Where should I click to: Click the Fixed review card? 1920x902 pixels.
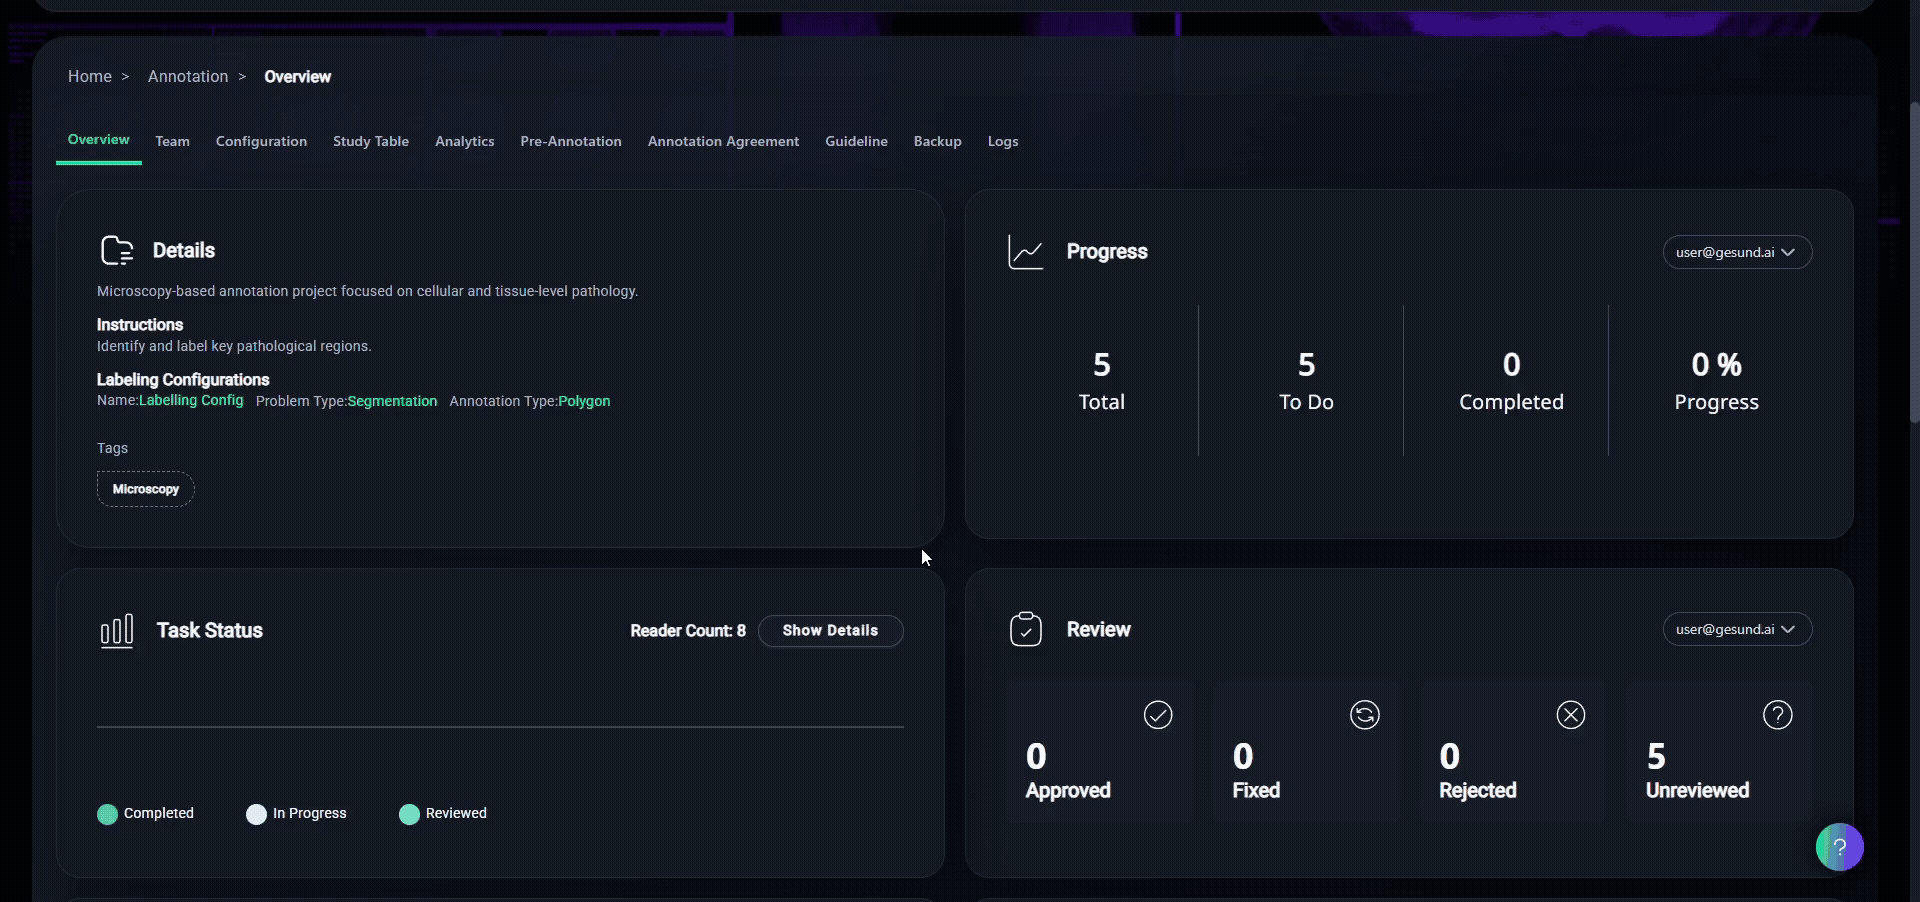[1306, 752]
